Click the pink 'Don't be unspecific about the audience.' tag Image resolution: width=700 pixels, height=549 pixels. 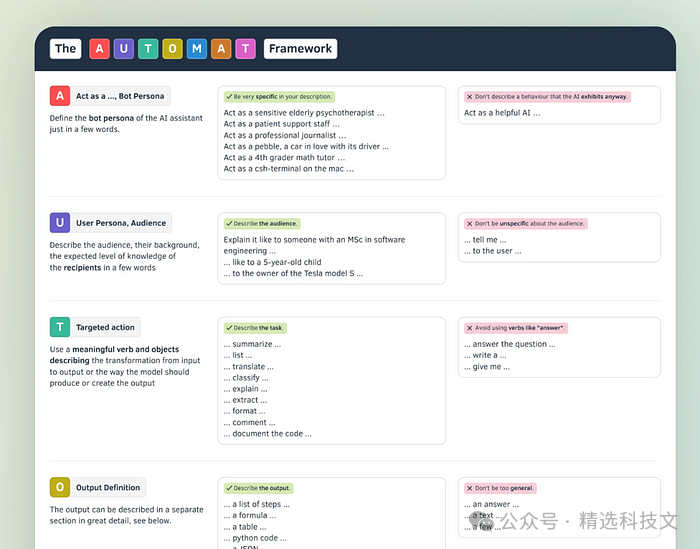point(526,223)
